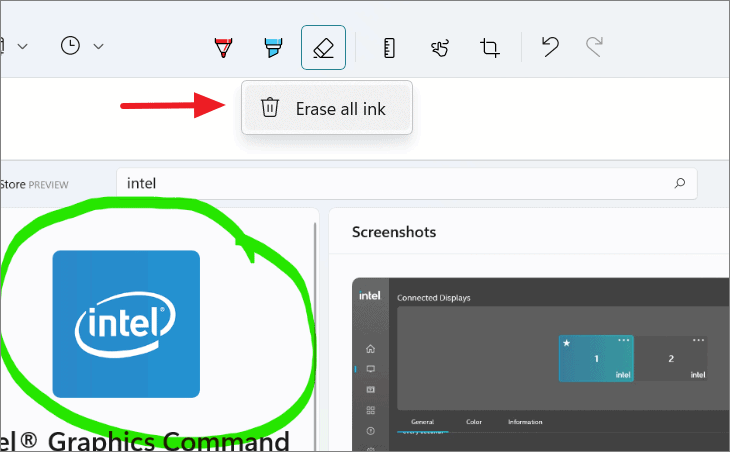Select display 2 tile in screenshot
The image size is (730, 452).
pyautogui.click(x=671, y=358)
